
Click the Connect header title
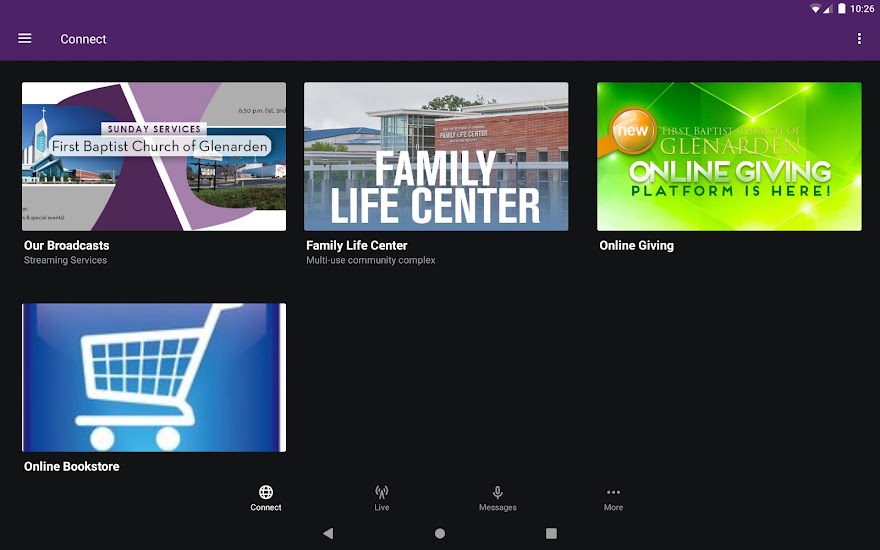(x=83, y=39)
